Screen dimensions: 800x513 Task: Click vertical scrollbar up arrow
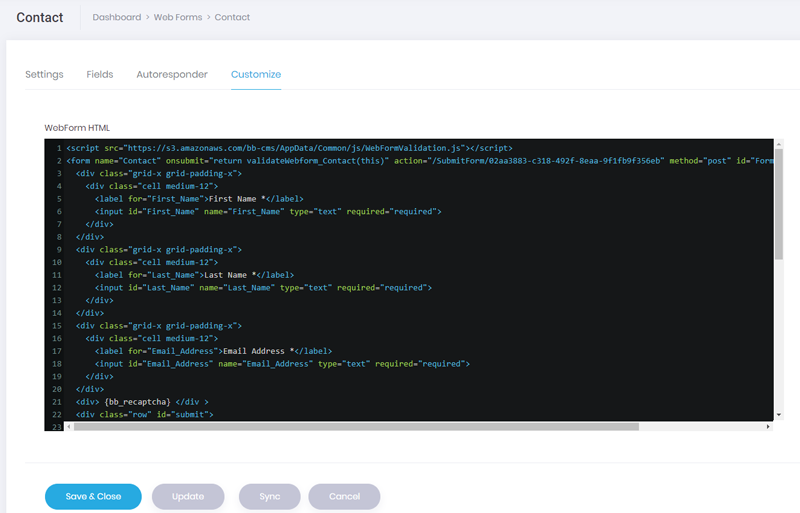(x=779, y=144)
